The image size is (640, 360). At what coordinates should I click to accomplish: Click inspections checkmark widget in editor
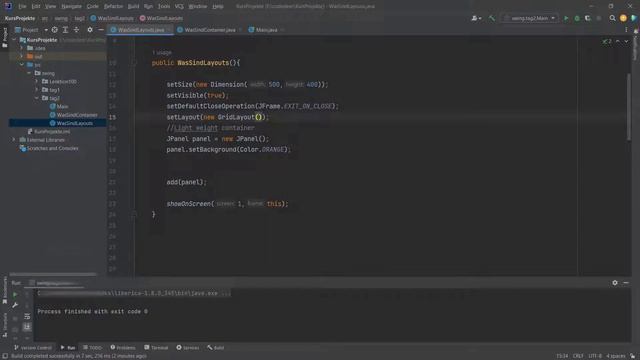click(607, 41)
